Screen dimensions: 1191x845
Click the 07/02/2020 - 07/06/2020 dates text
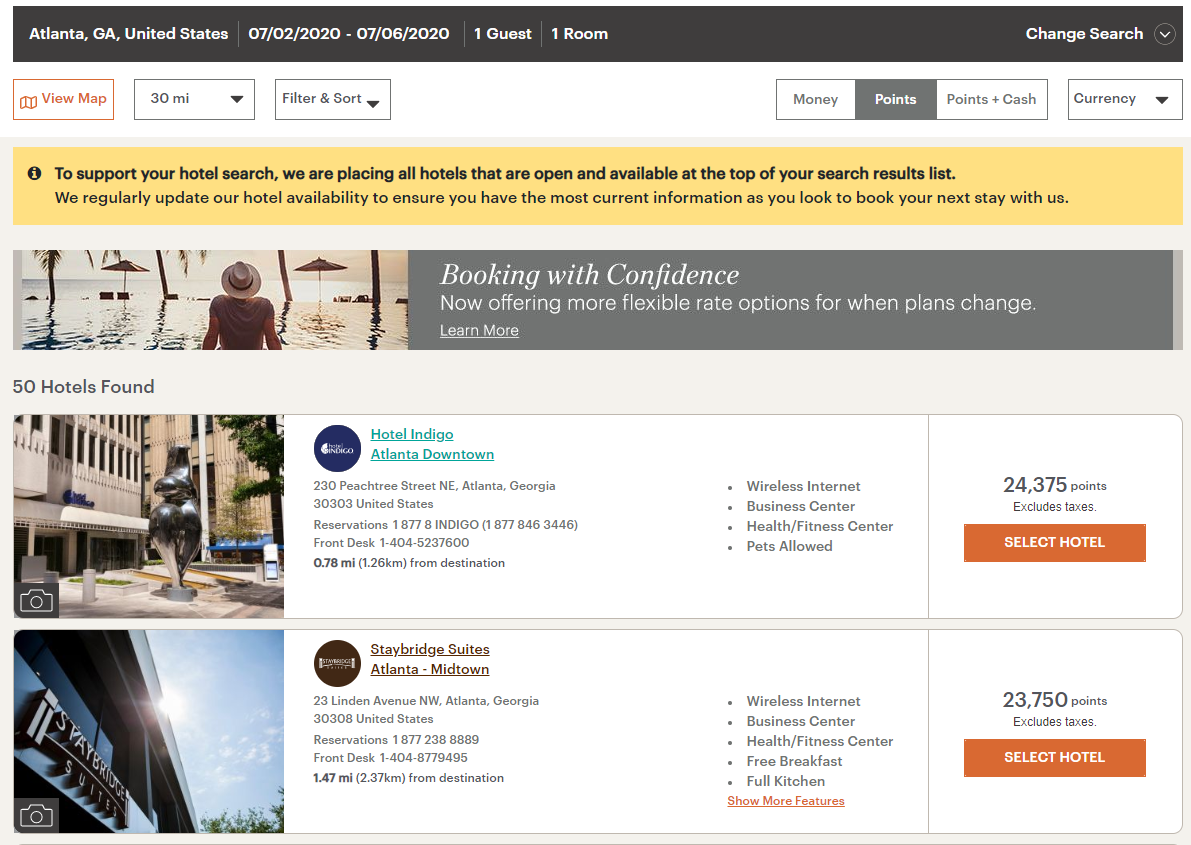pos(349,34)
